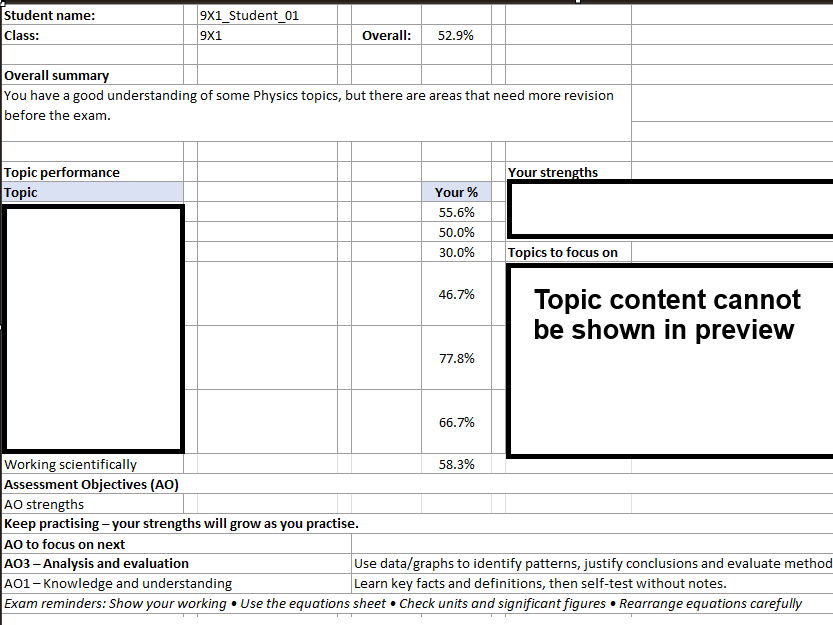Select the Topics to focus on heading

[x=562, y=252]
